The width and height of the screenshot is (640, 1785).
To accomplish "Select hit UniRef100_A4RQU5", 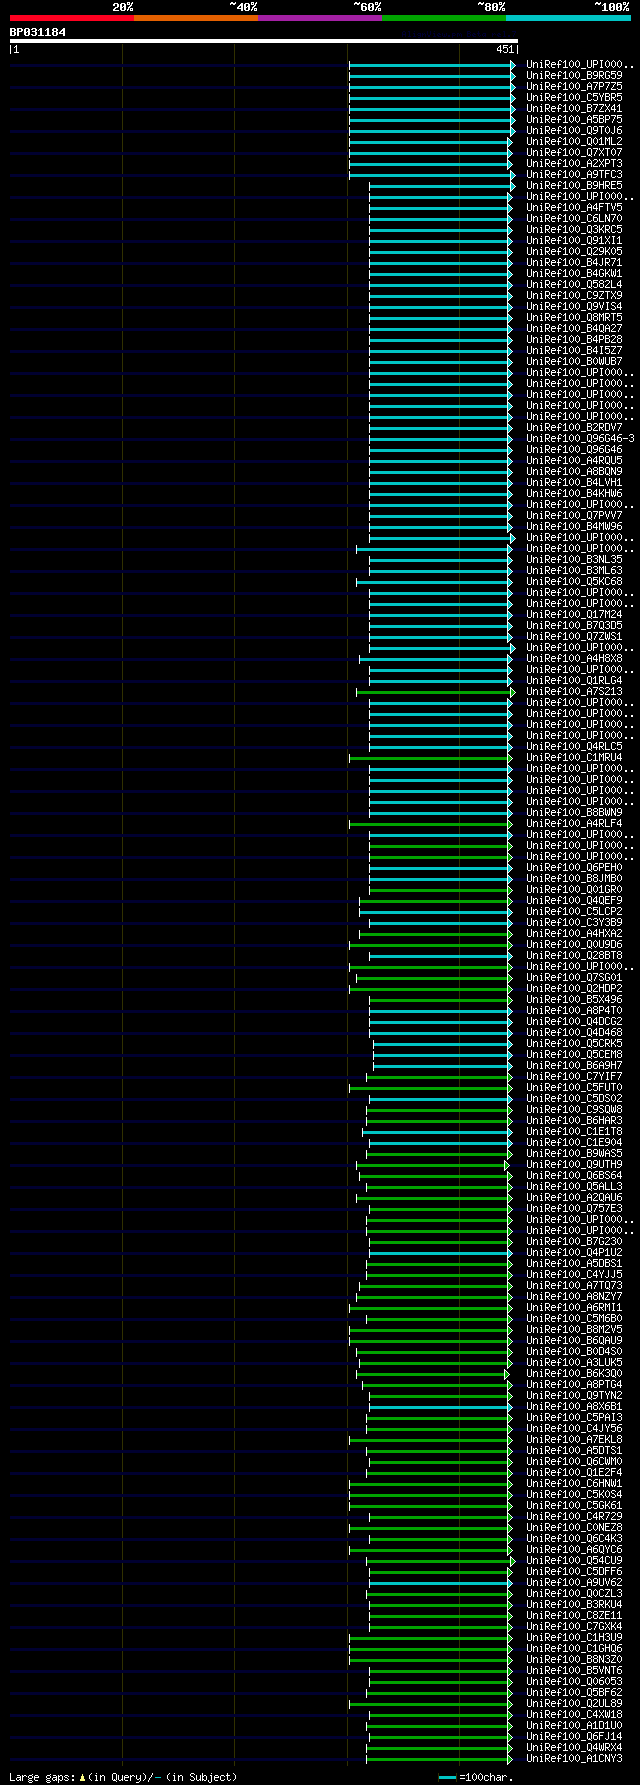I will coord(574,460).
